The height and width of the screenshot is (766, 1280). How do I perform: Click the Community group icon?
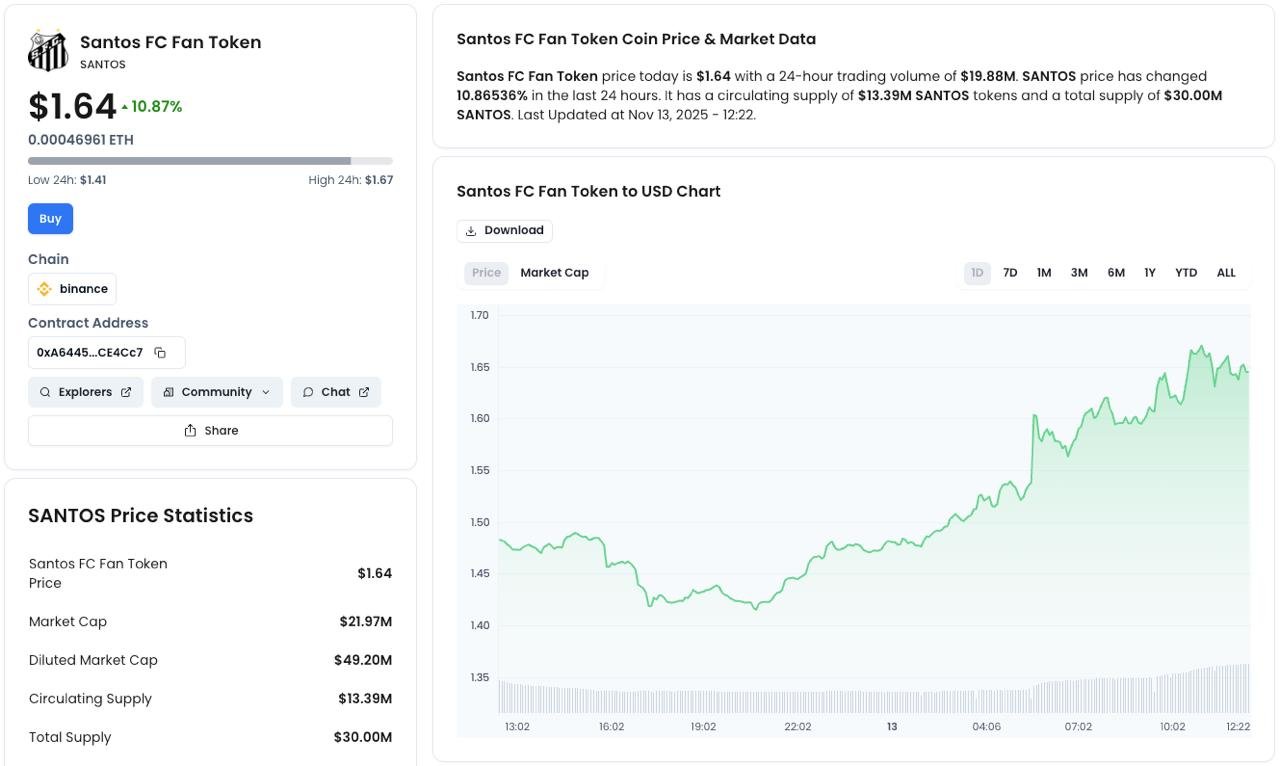[168, 392]
